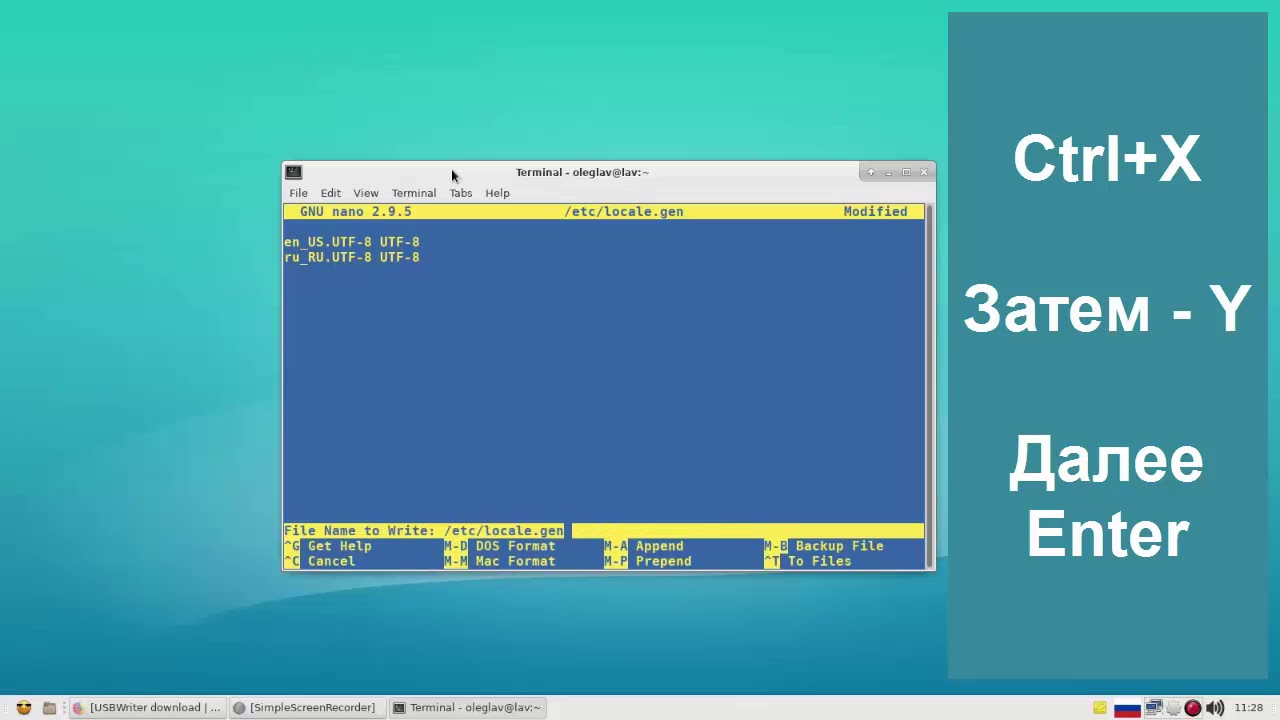Click the en_US.UTF-8 UTF-8 line
Image resolution: width=1280 pixels, height=720 pixels.
click(x=352, y=242)
